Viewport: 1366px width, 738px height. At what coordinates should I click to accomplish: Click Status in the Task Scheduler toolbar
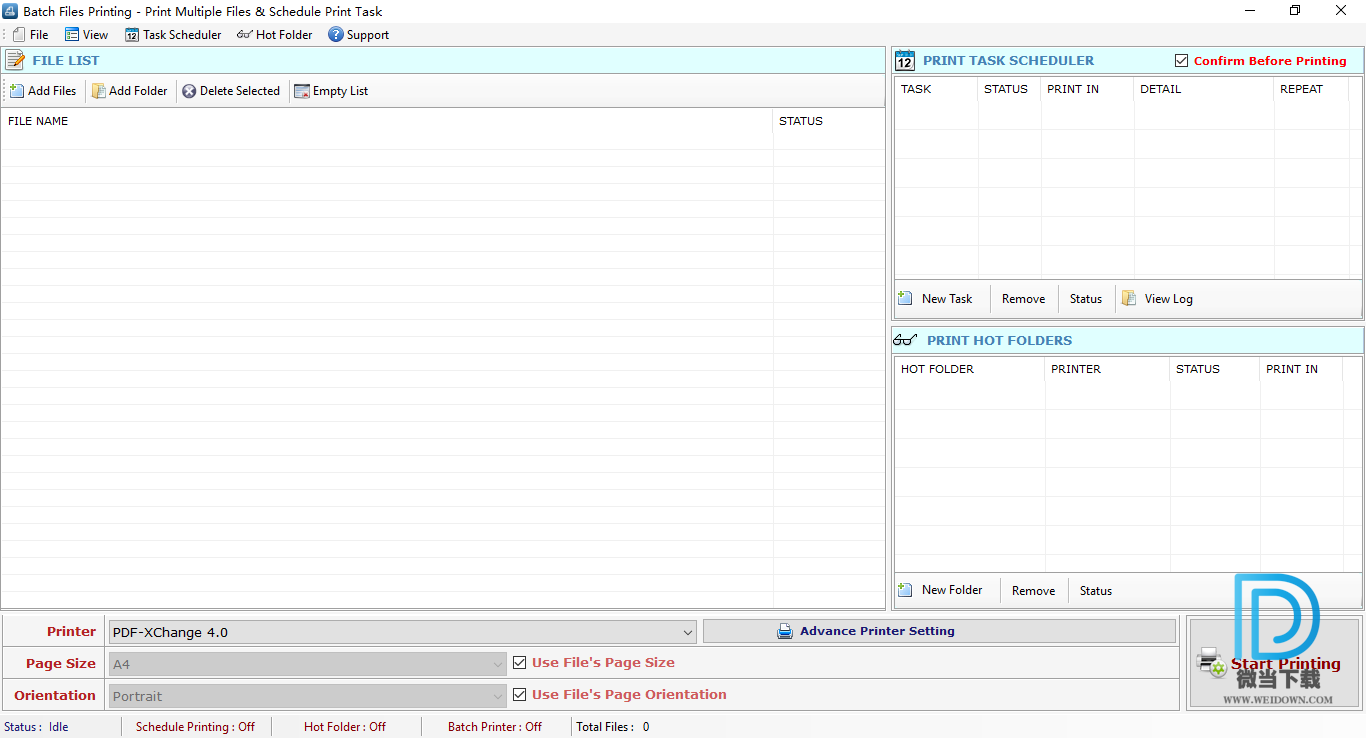point(1085,298)
